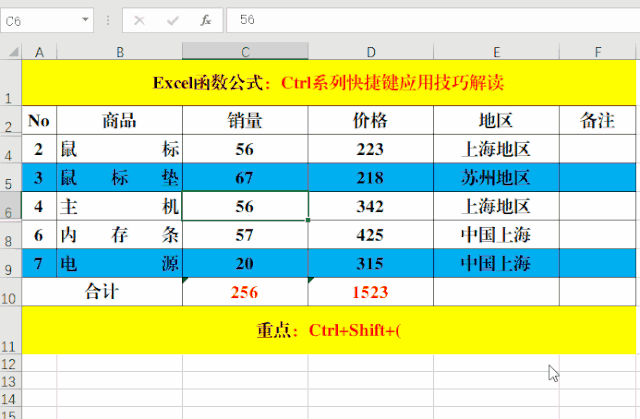Click the price cell 218
640x419 pixels.
pos(371,177)
